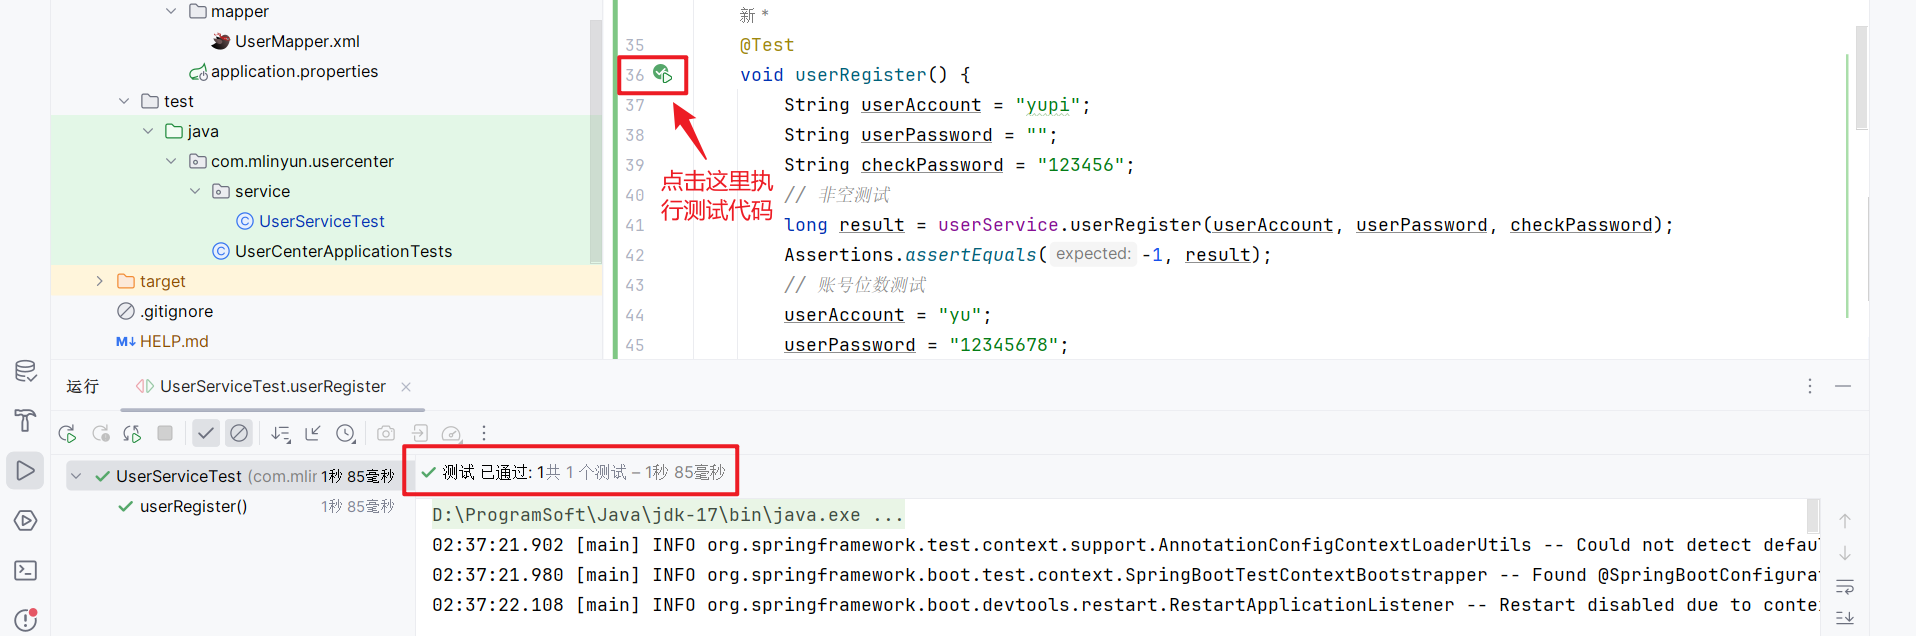Select userRegister() in the test results
This screenshot has width=1916, height=636.
[x=193, y=506]
